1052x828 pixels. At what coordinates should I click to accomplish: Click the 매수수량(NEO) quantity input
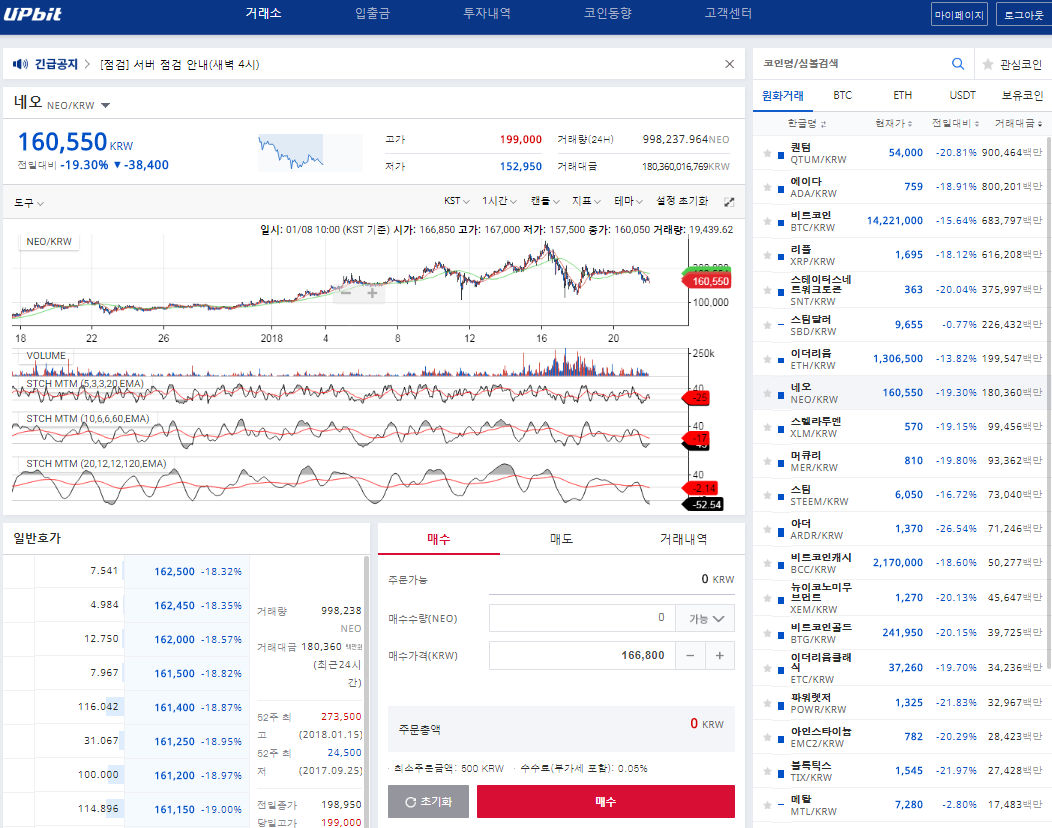(x=582, y=619)
